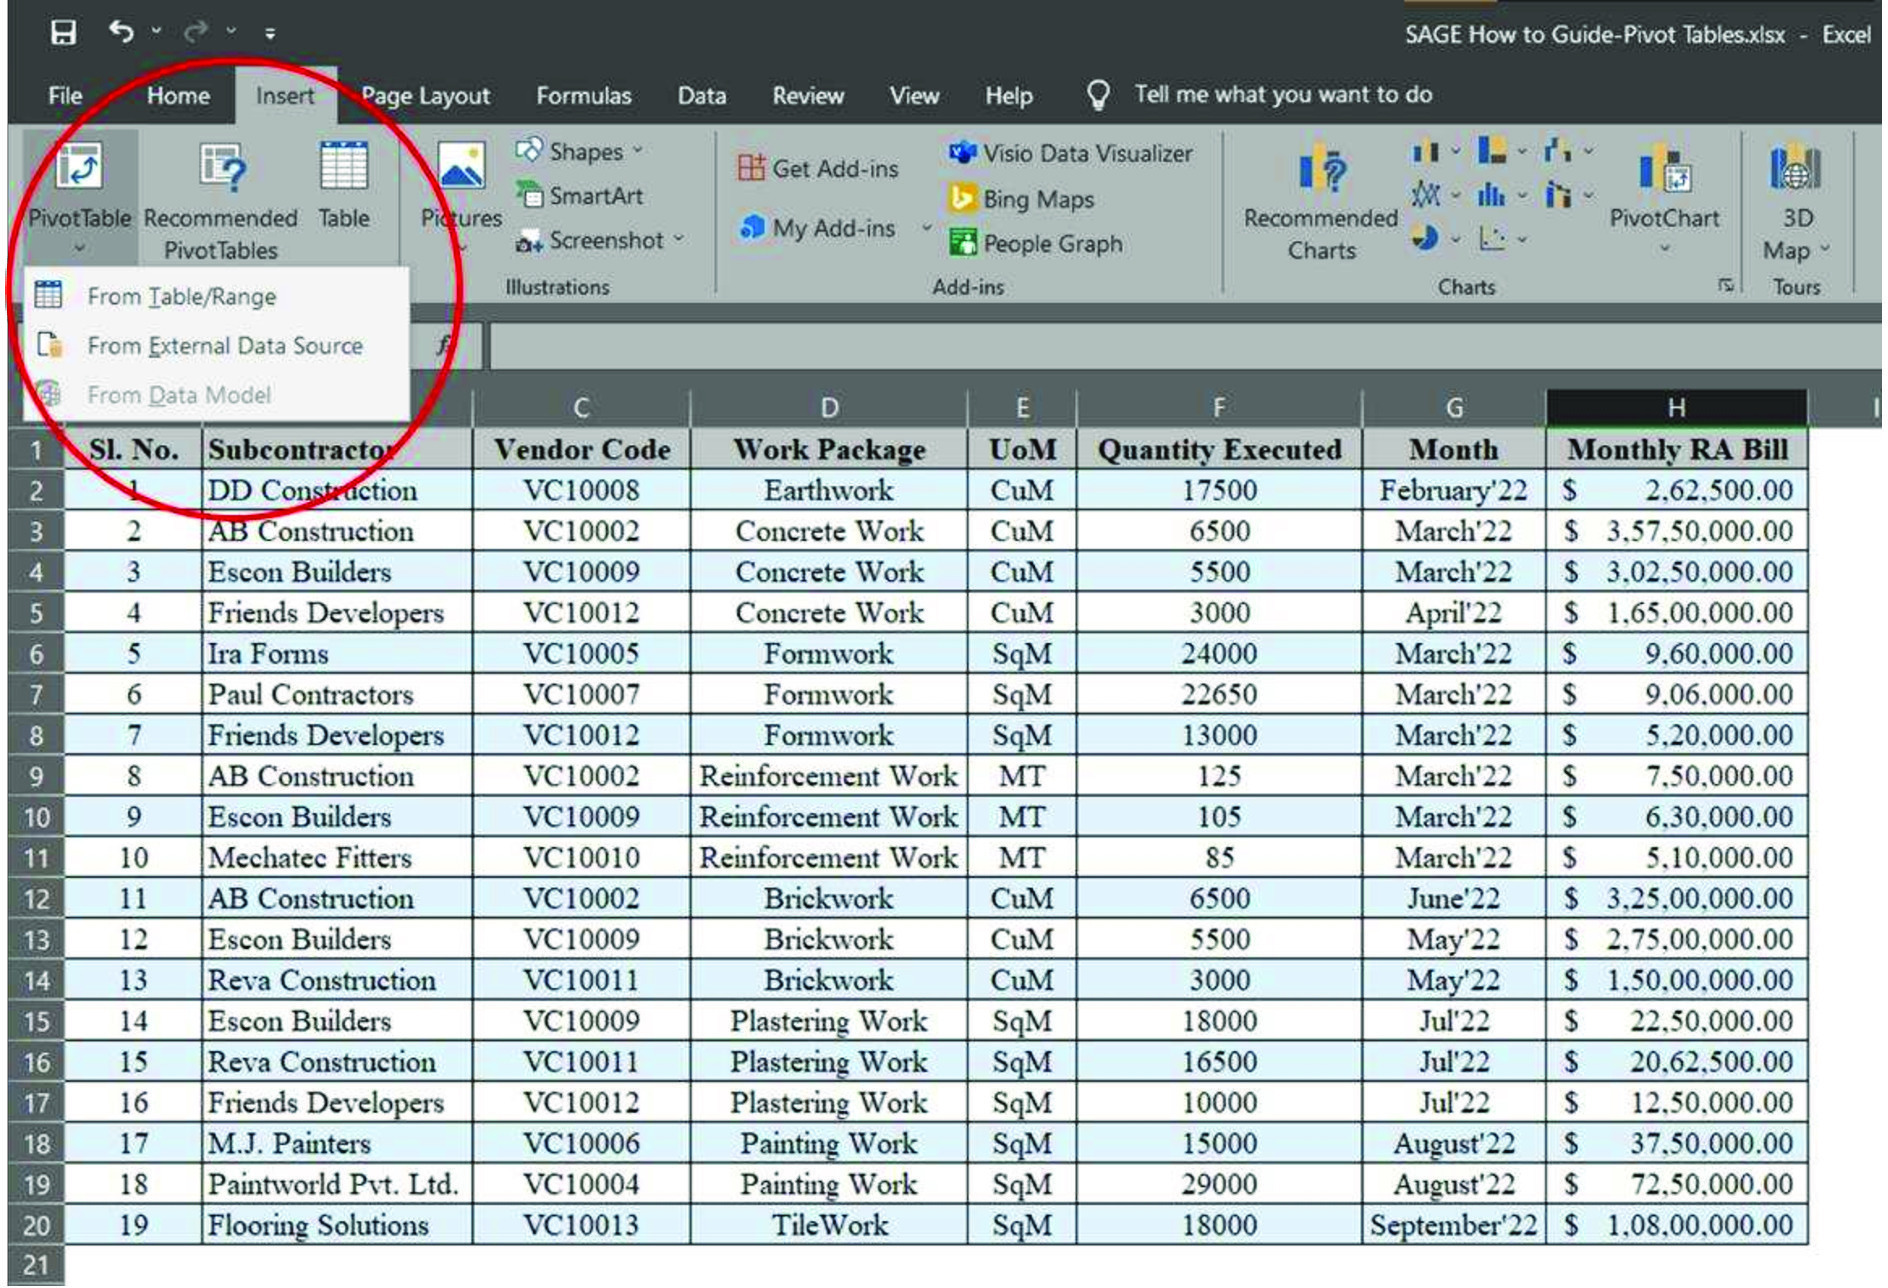
Task: Select row 10 header
Action: tap(36, 818)
